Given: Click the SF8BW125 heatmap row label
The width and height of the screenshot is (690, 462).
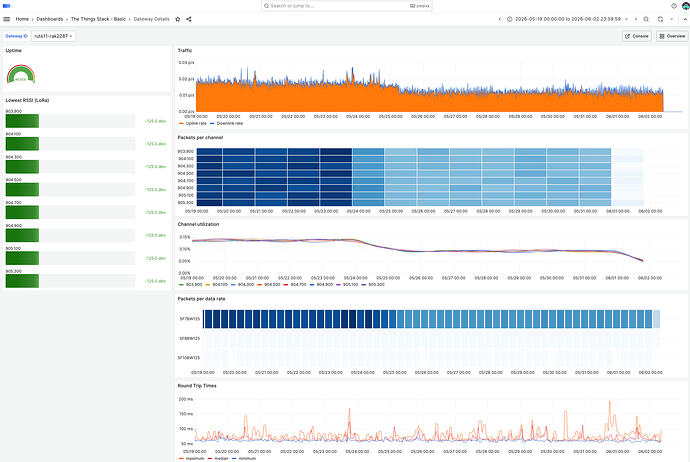Looking at the screenshot, I should pos(190,338).
